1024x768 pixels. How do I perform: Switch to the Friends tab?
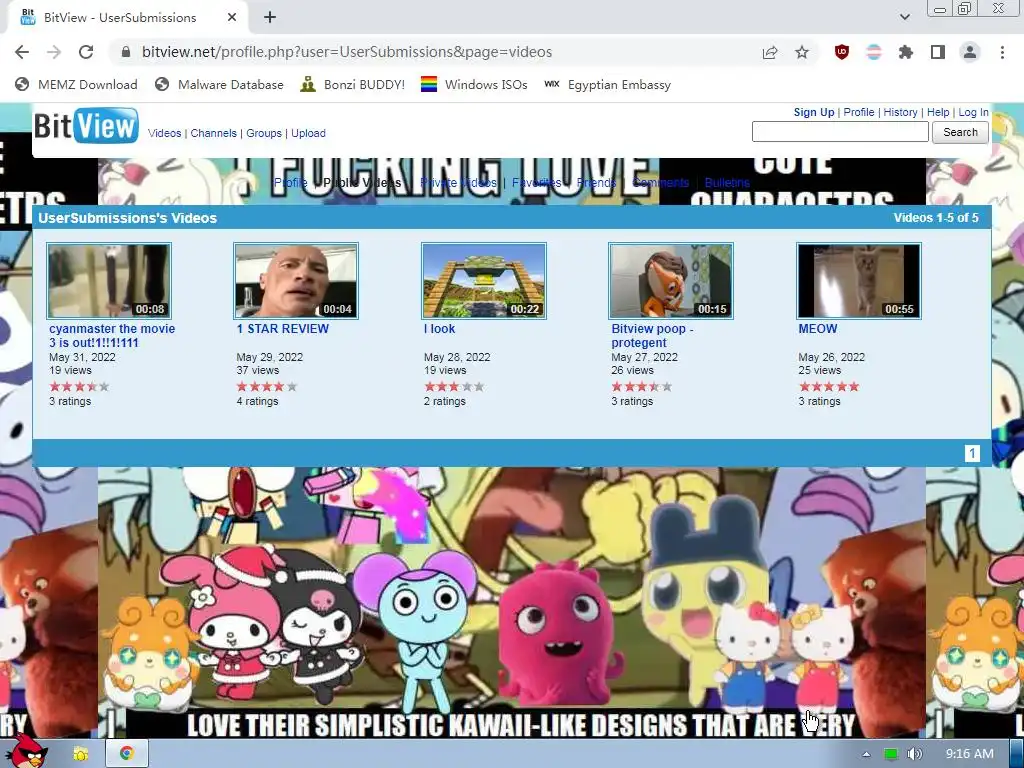tap(596, 183)
